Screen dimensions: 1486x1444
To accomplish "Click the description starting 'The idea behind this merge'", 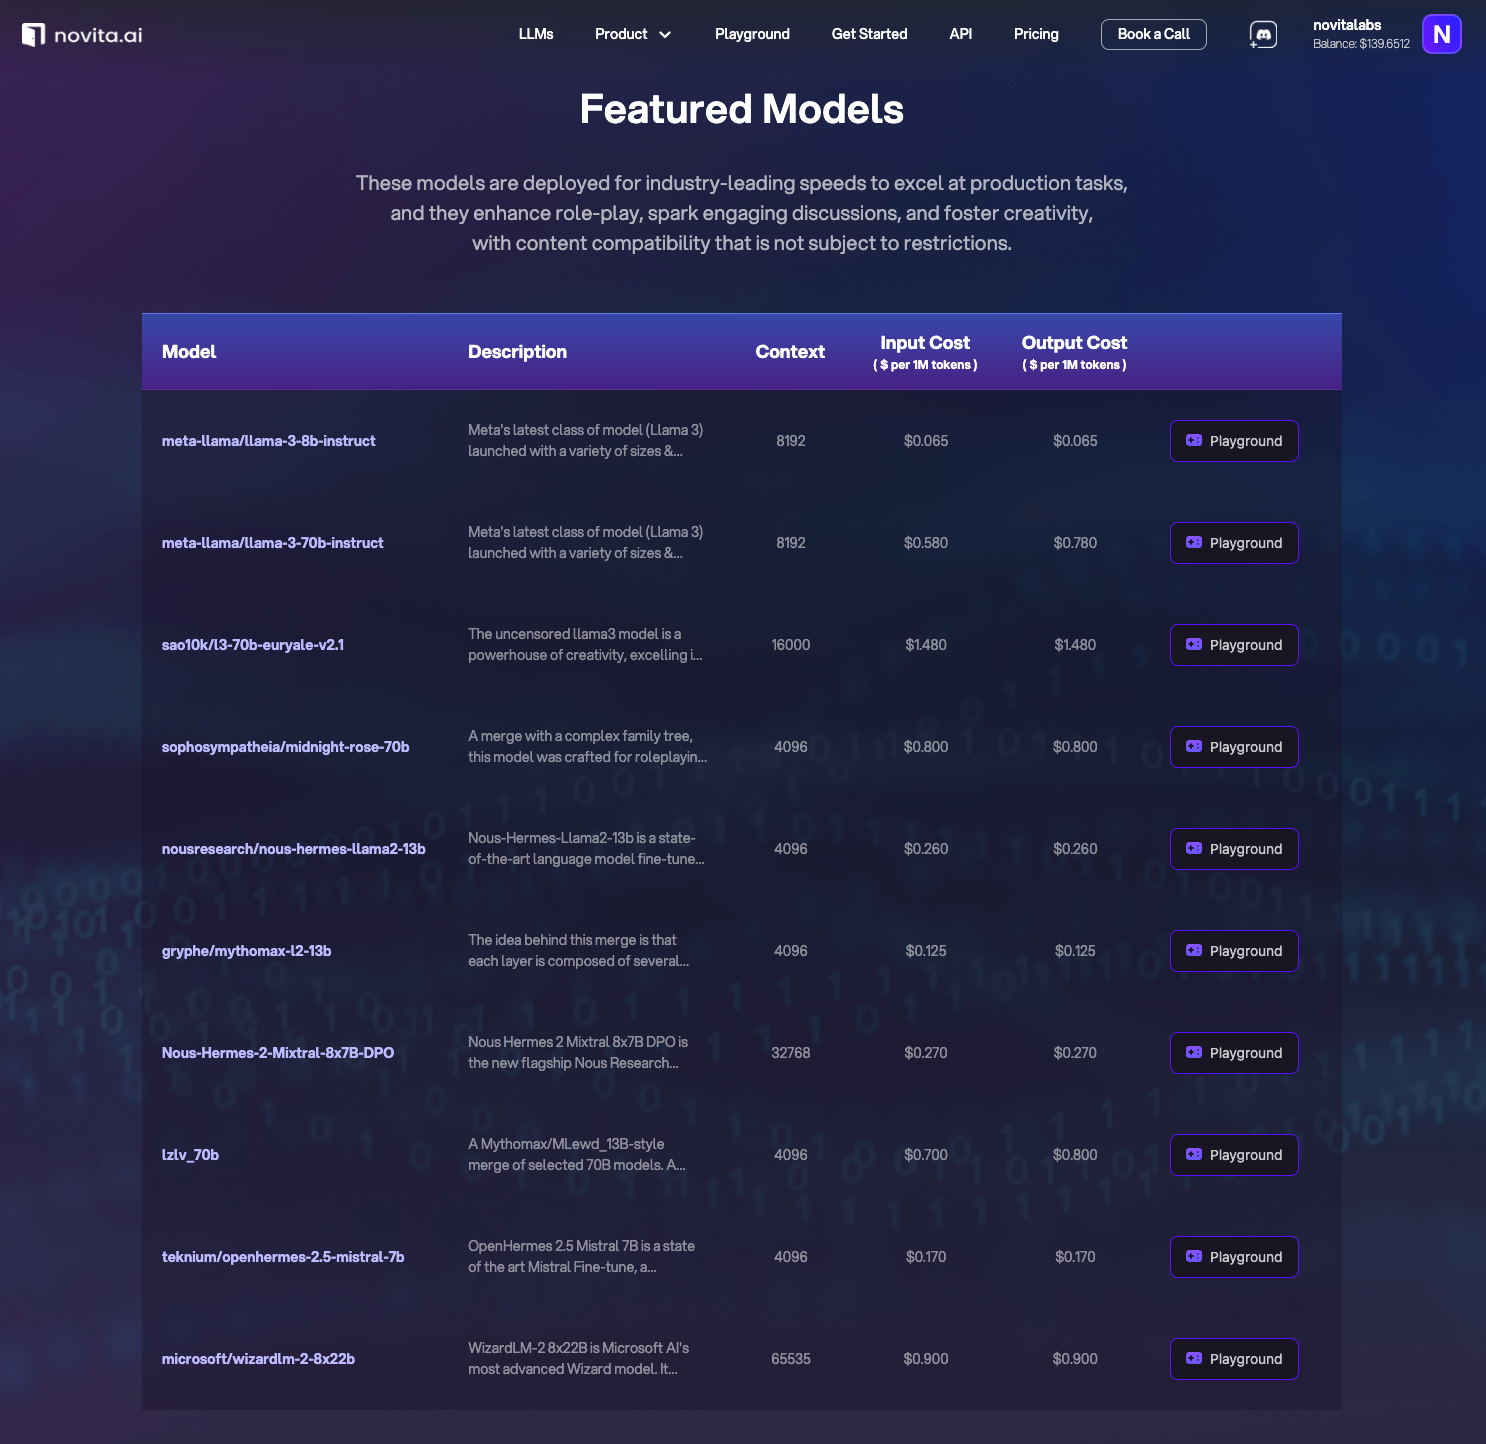I will pyautogui.click(x=578, y=951).
